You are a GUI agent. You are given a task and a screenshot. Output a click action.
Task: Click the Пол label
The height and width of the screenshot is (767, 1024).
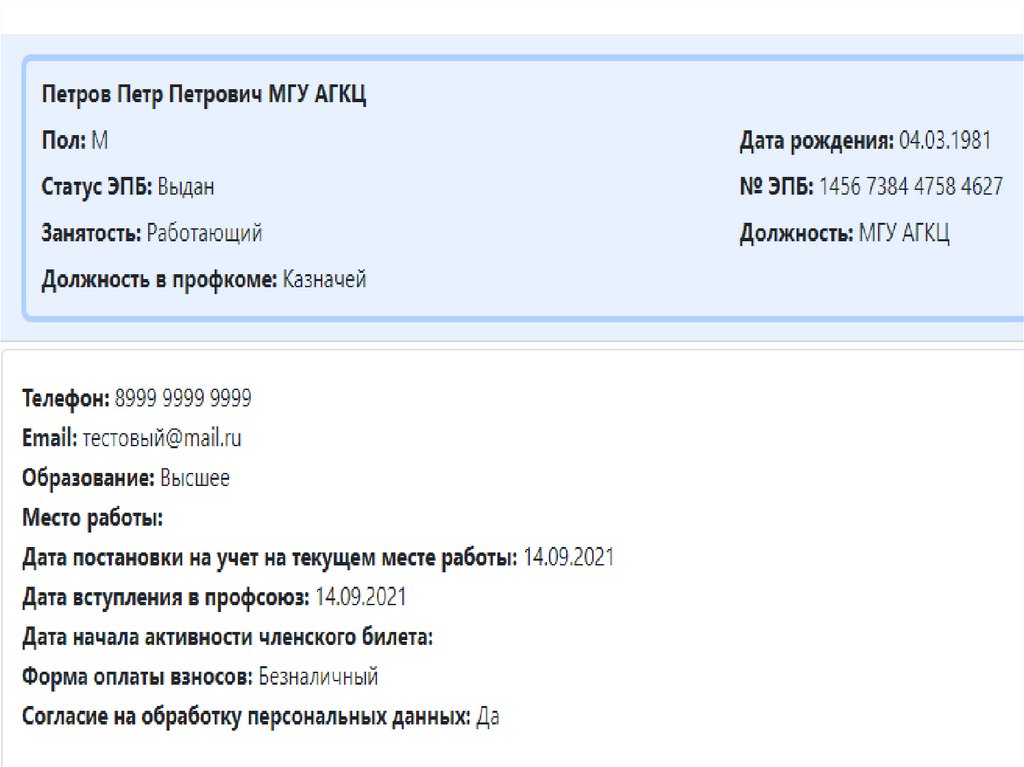[x=63, y=141]
